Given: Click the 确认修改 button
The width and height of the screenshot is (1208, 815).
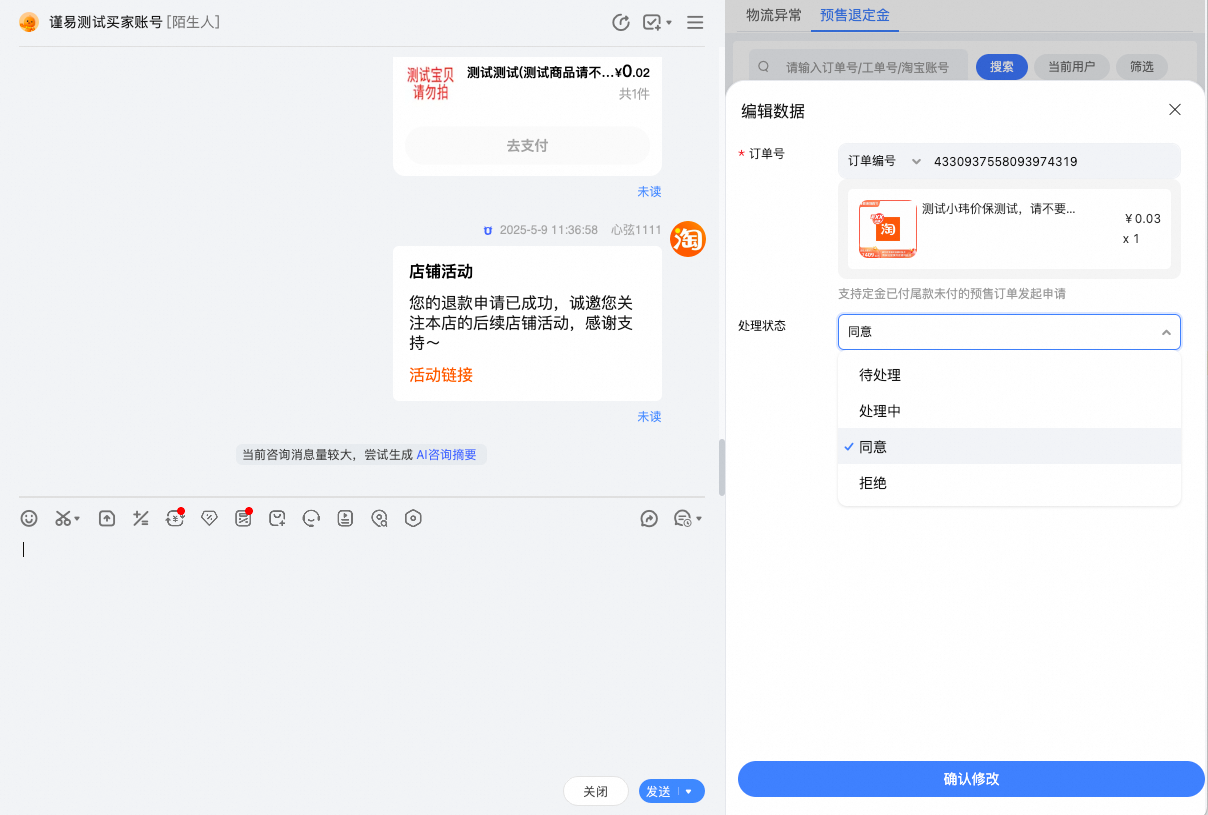Looking at the screenshot, I should [971, 779].
